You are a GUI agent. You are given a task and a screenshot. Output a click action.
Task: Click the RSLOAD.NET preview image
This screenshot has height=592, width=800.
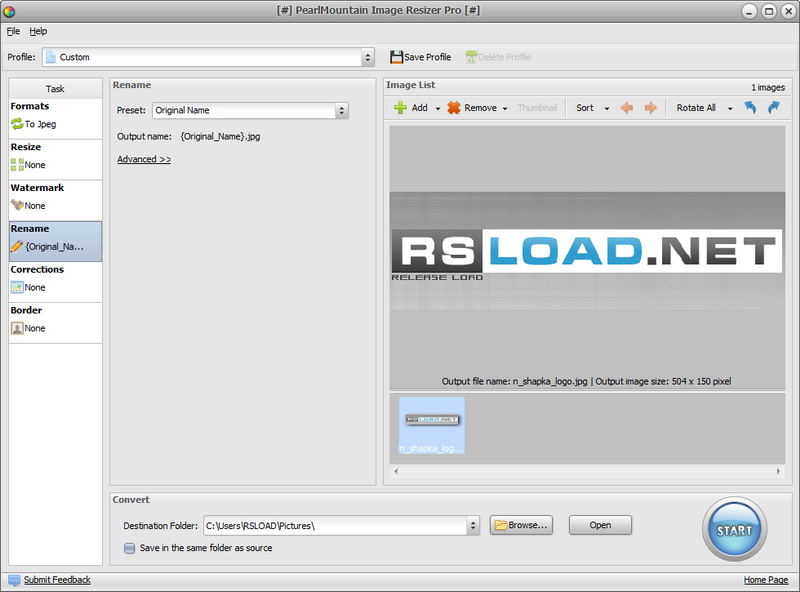(x=587, y=251)
